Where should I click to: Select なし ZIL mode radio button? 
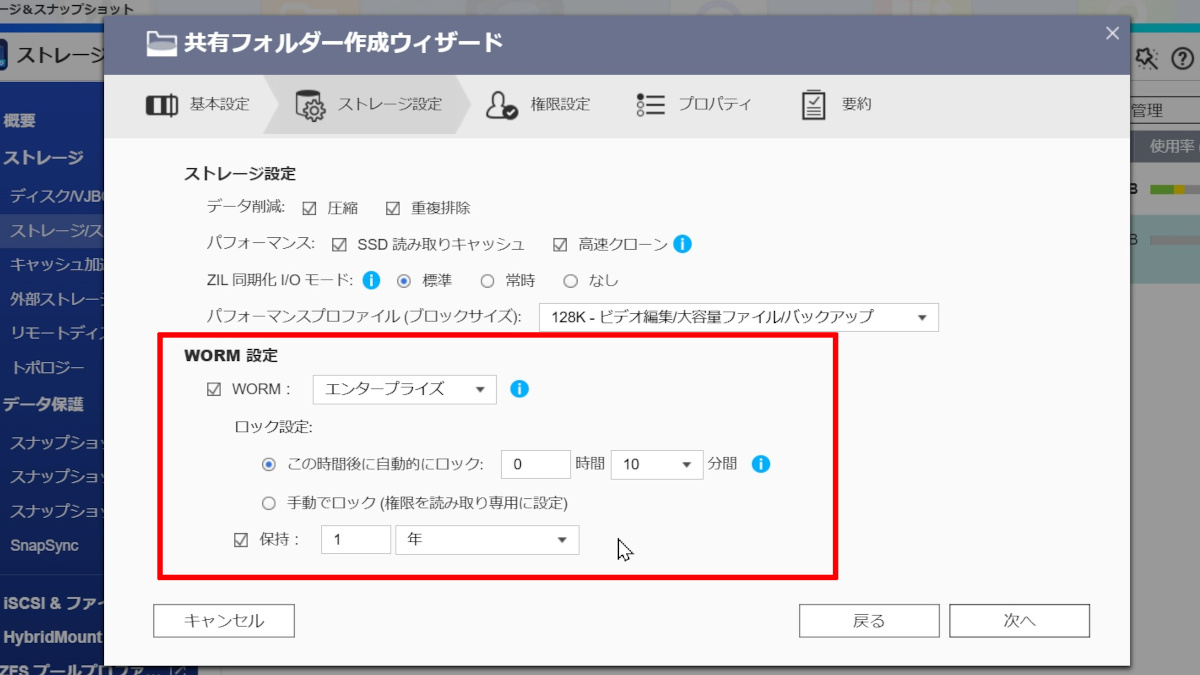[x=571, y=281]
